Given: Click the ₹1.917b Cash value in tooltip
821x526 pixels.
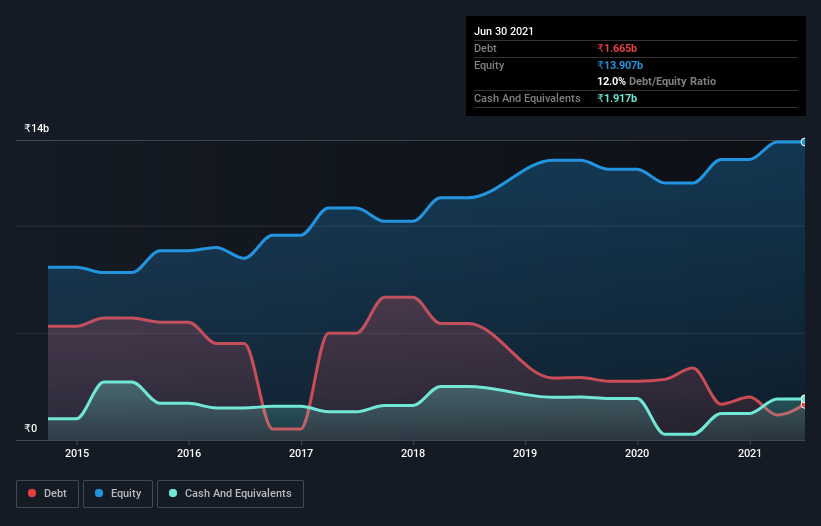Looking at the screenshot, I should pos(617,98).
